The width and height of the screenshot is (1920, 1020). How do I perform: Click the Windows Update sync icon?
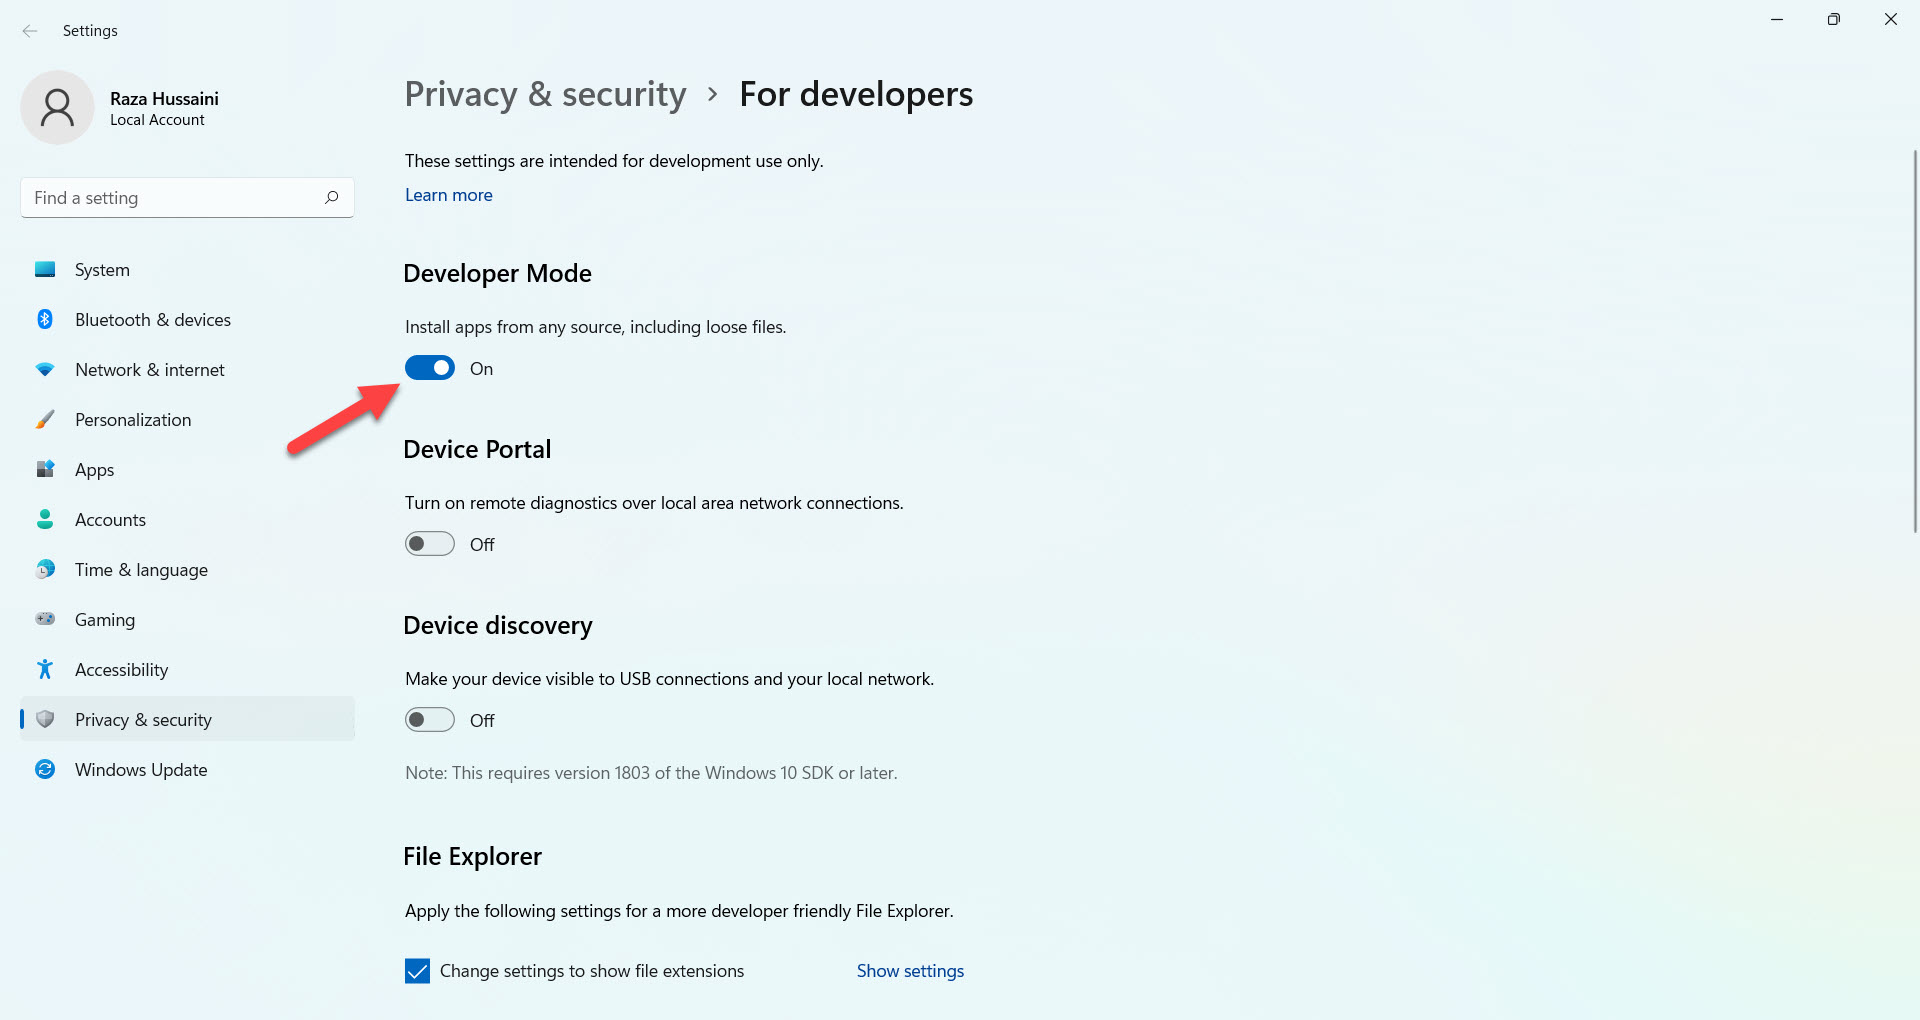pos(45,770)
